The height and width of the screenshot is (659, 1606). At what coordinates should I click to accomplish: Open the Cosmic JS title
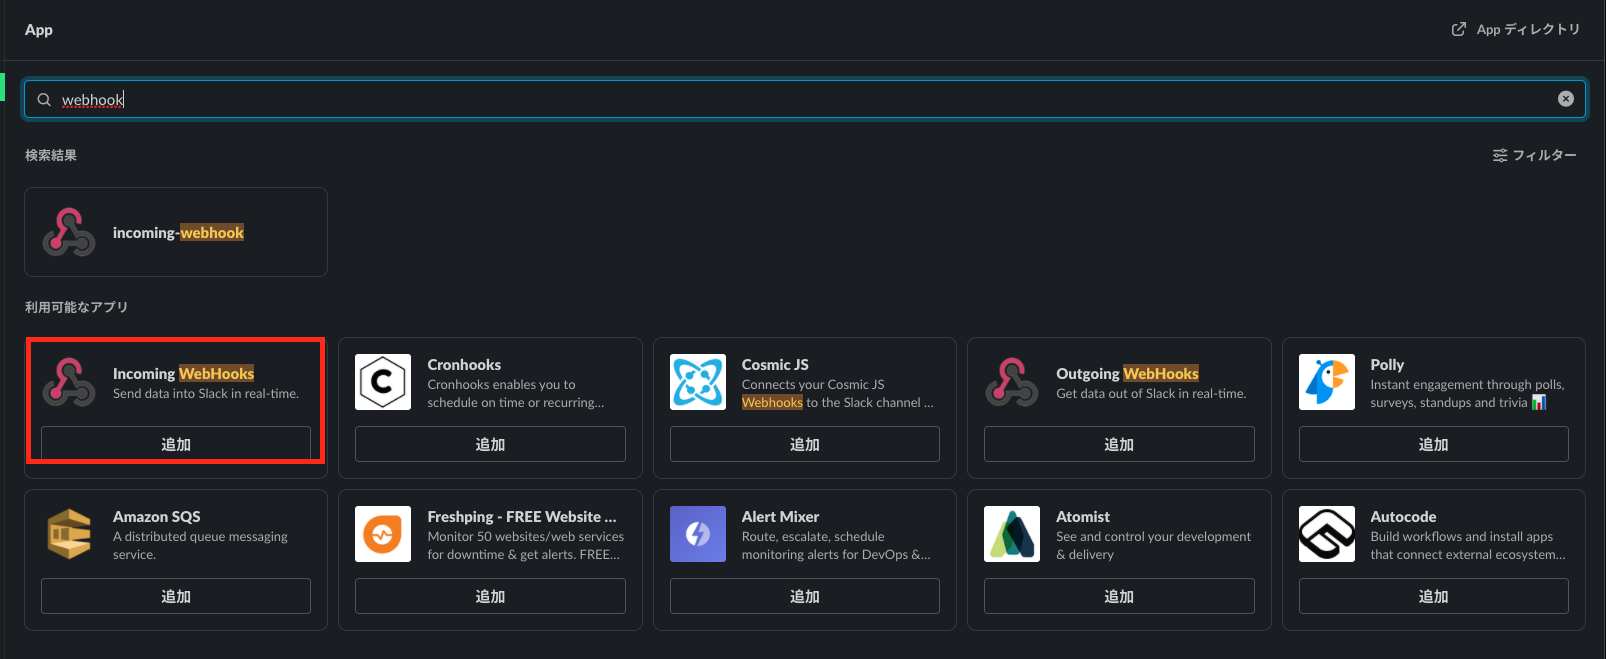(775, 364)
